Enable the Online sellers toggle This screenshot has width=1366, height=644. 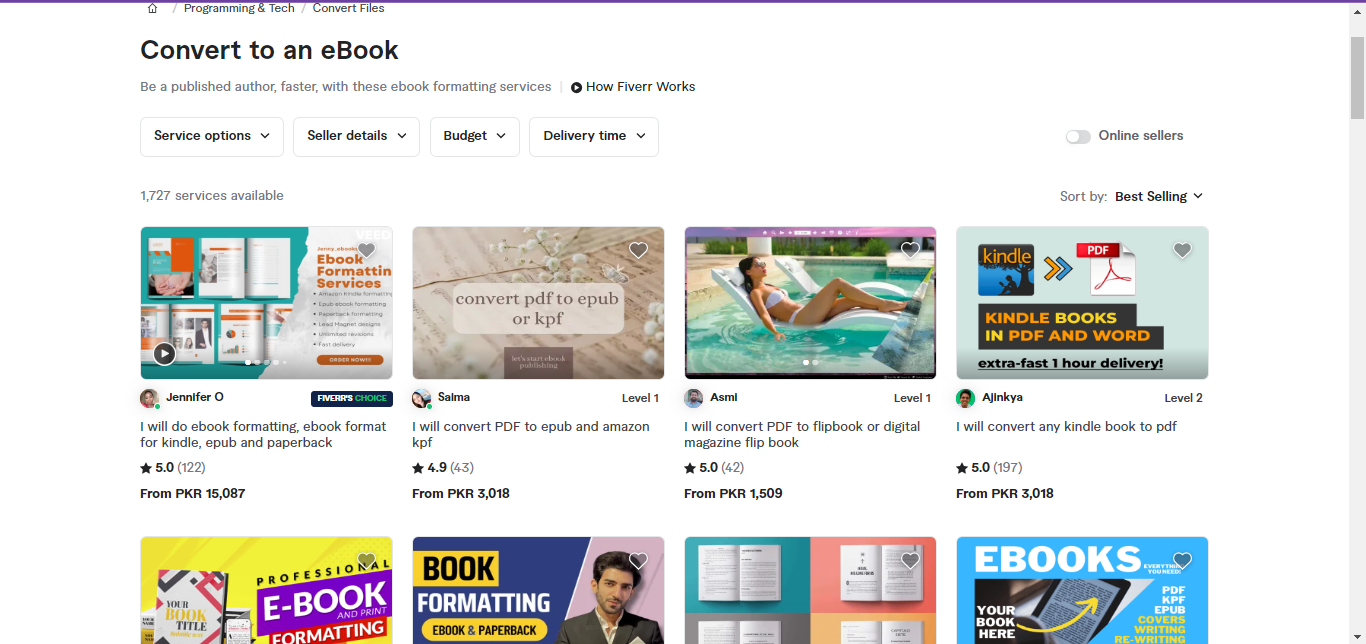[1078, 137]
